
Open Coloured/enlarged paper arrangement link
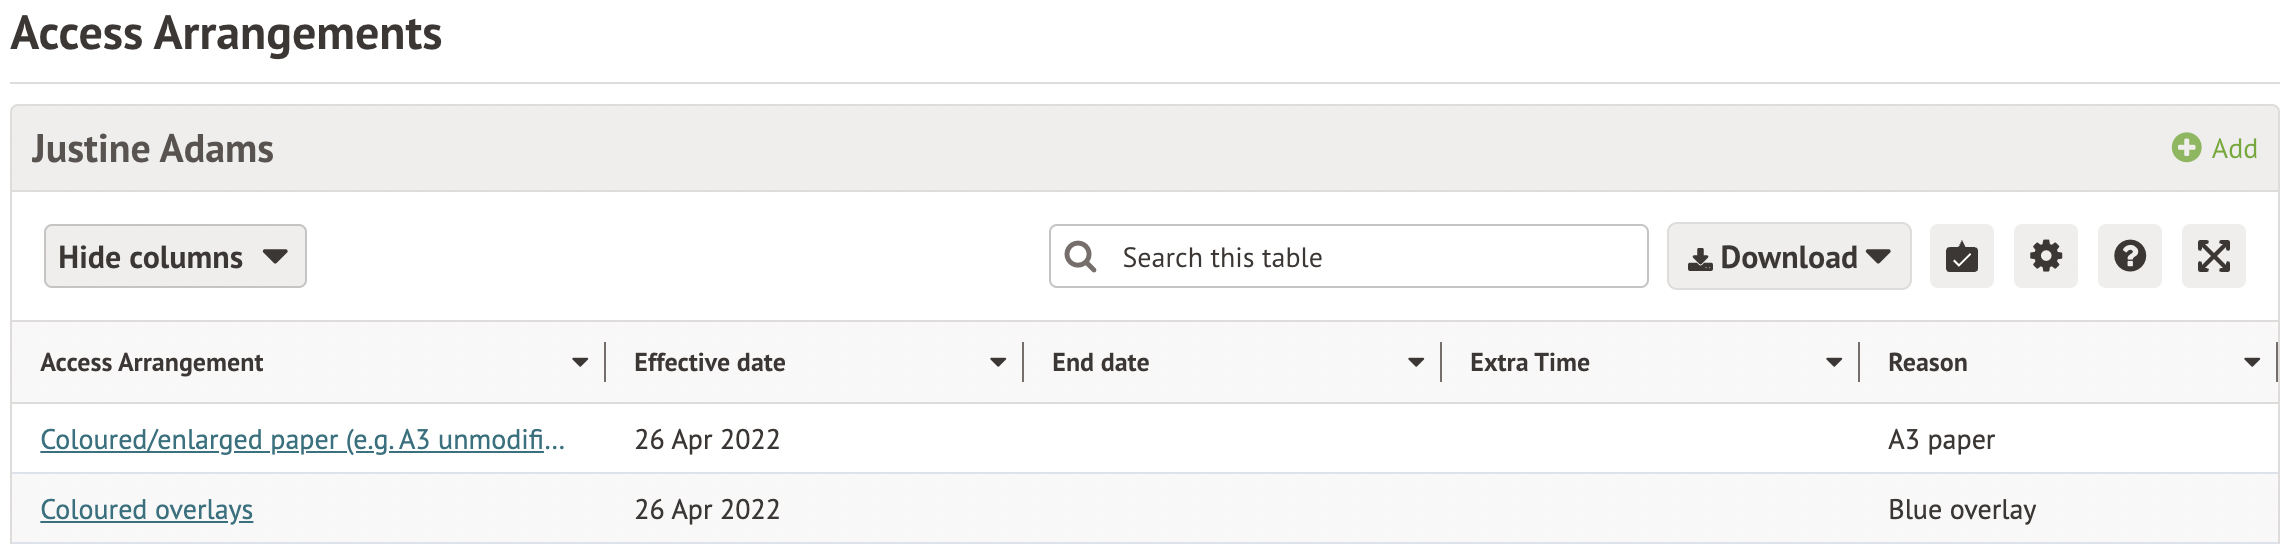(302, 440)
